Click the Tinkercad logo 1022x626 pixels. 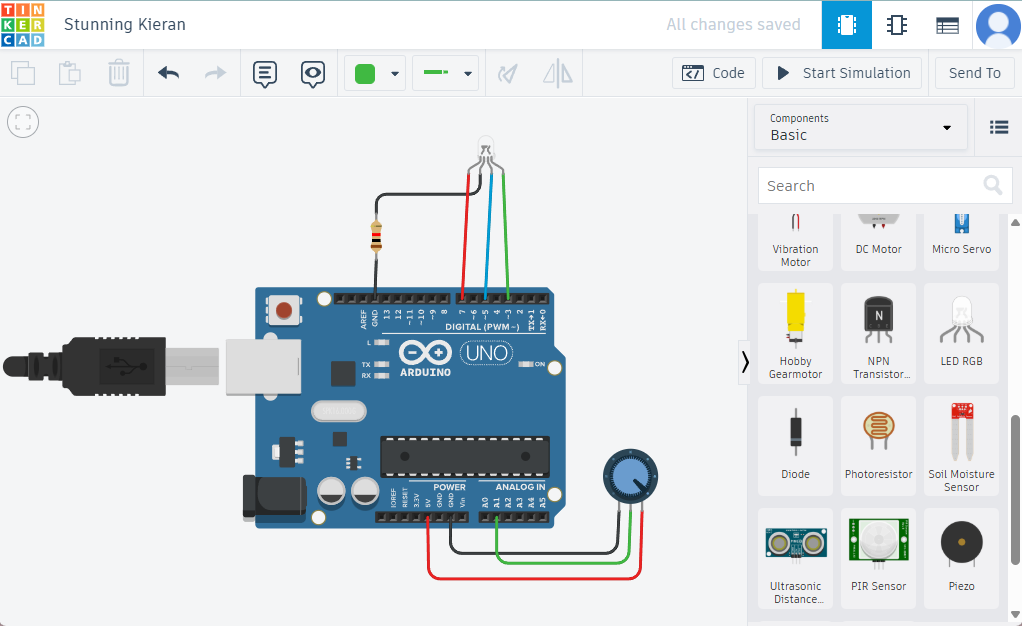pos(23,24)
